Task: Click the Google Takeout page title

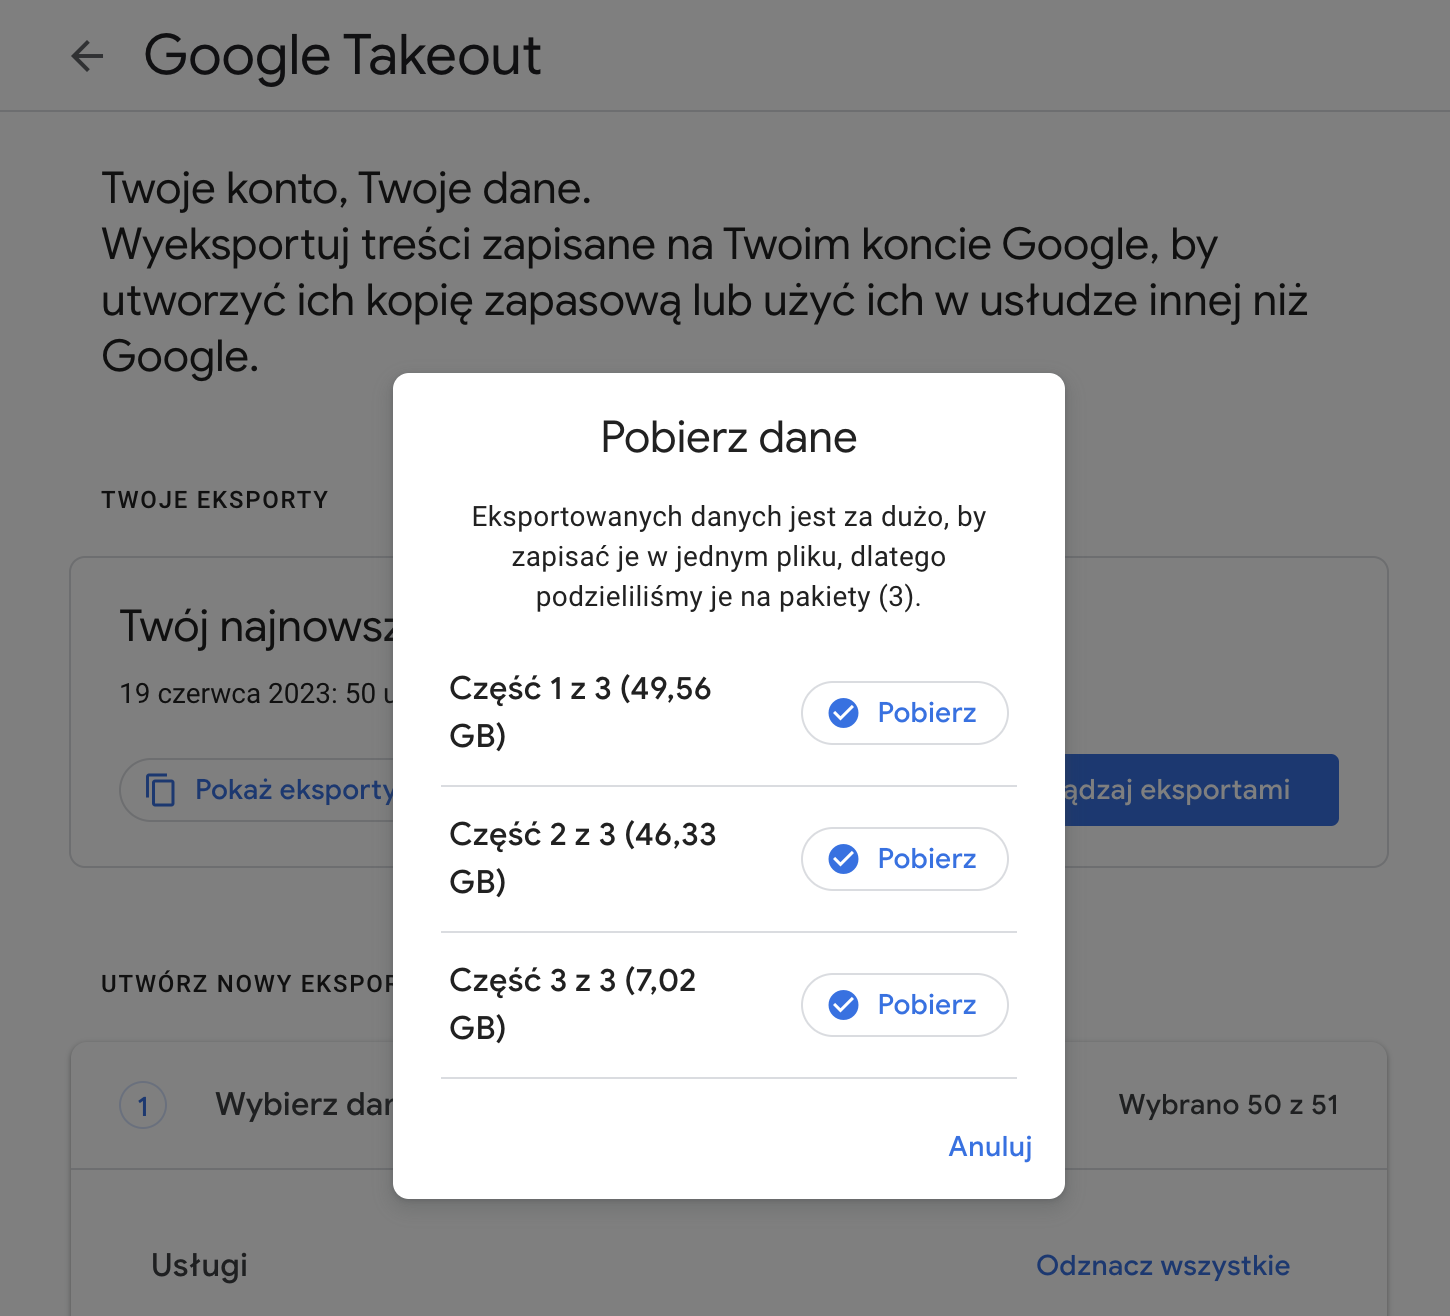Action: coord(343,56)
